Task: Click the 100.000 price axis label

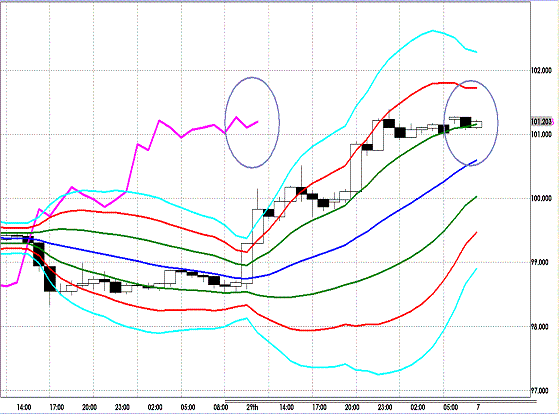Action: [x=541, y=198]
